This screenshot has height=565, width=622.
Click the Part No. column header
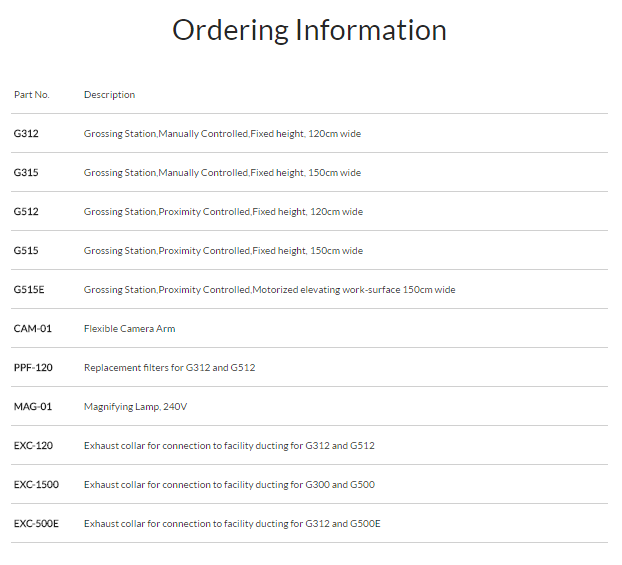point(31,95)
